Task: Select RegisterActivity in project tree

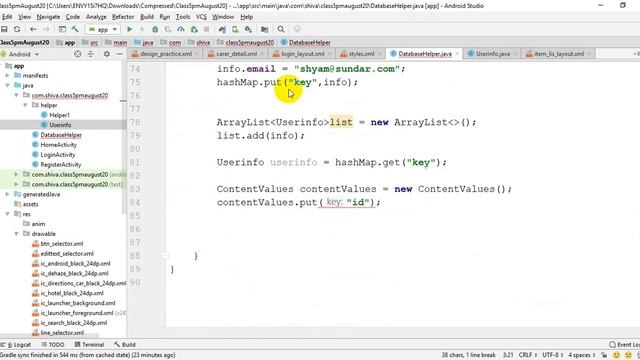Action: 60,164
